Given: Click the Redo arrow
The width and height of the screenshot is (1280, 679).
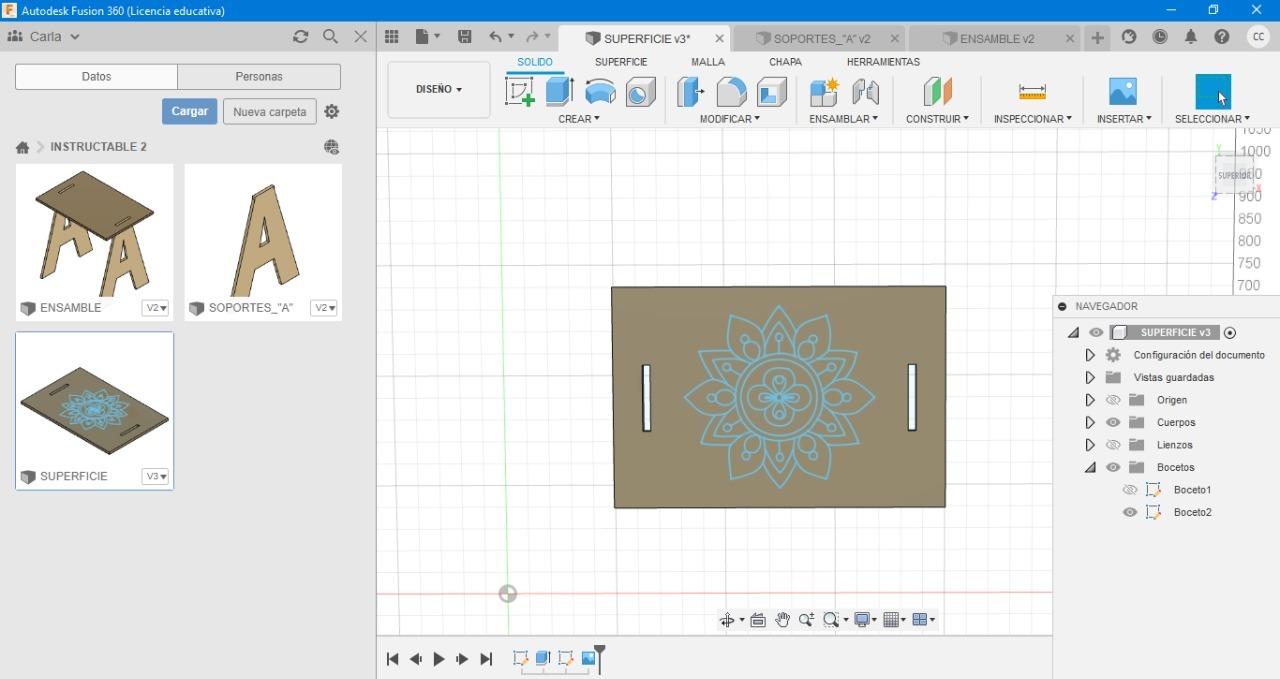Looking at the screenshot, I should click(x=533, y=36).
